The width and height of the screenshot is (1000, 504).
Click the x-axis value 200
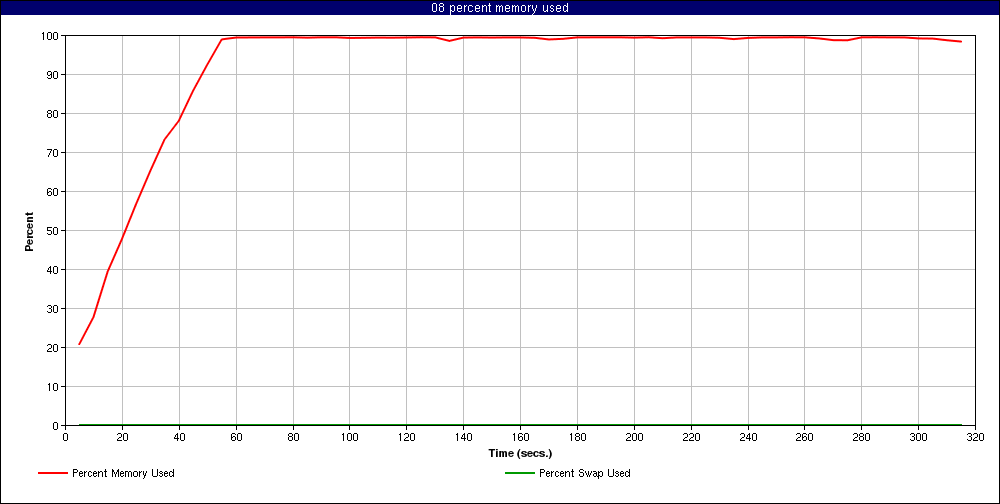click(x=634, y=437)
